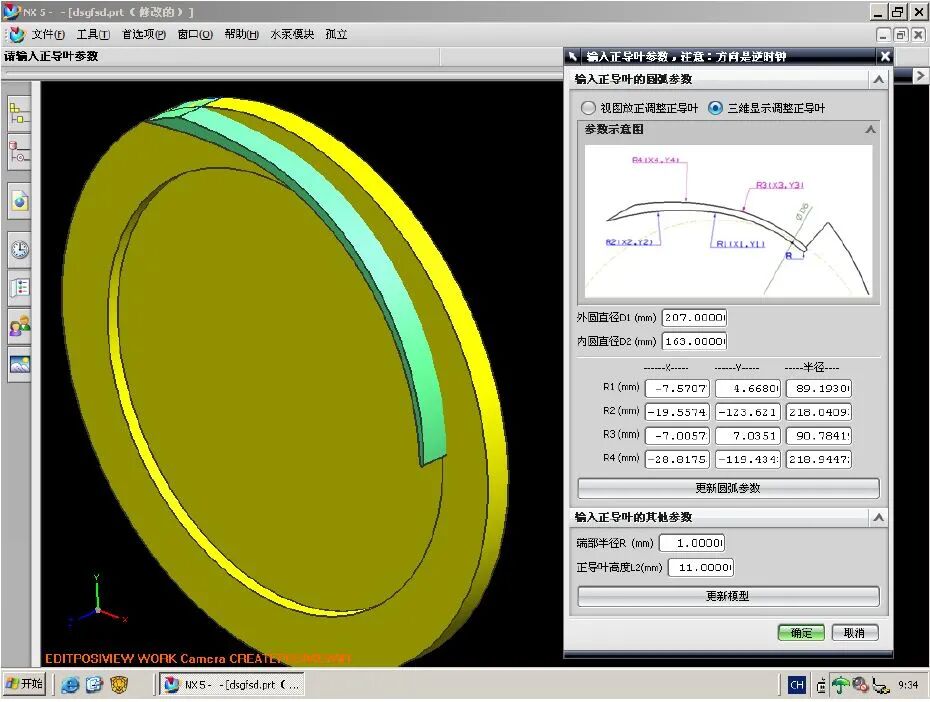Click the 更新模型 button
The image size is (930, 702).
728,596
